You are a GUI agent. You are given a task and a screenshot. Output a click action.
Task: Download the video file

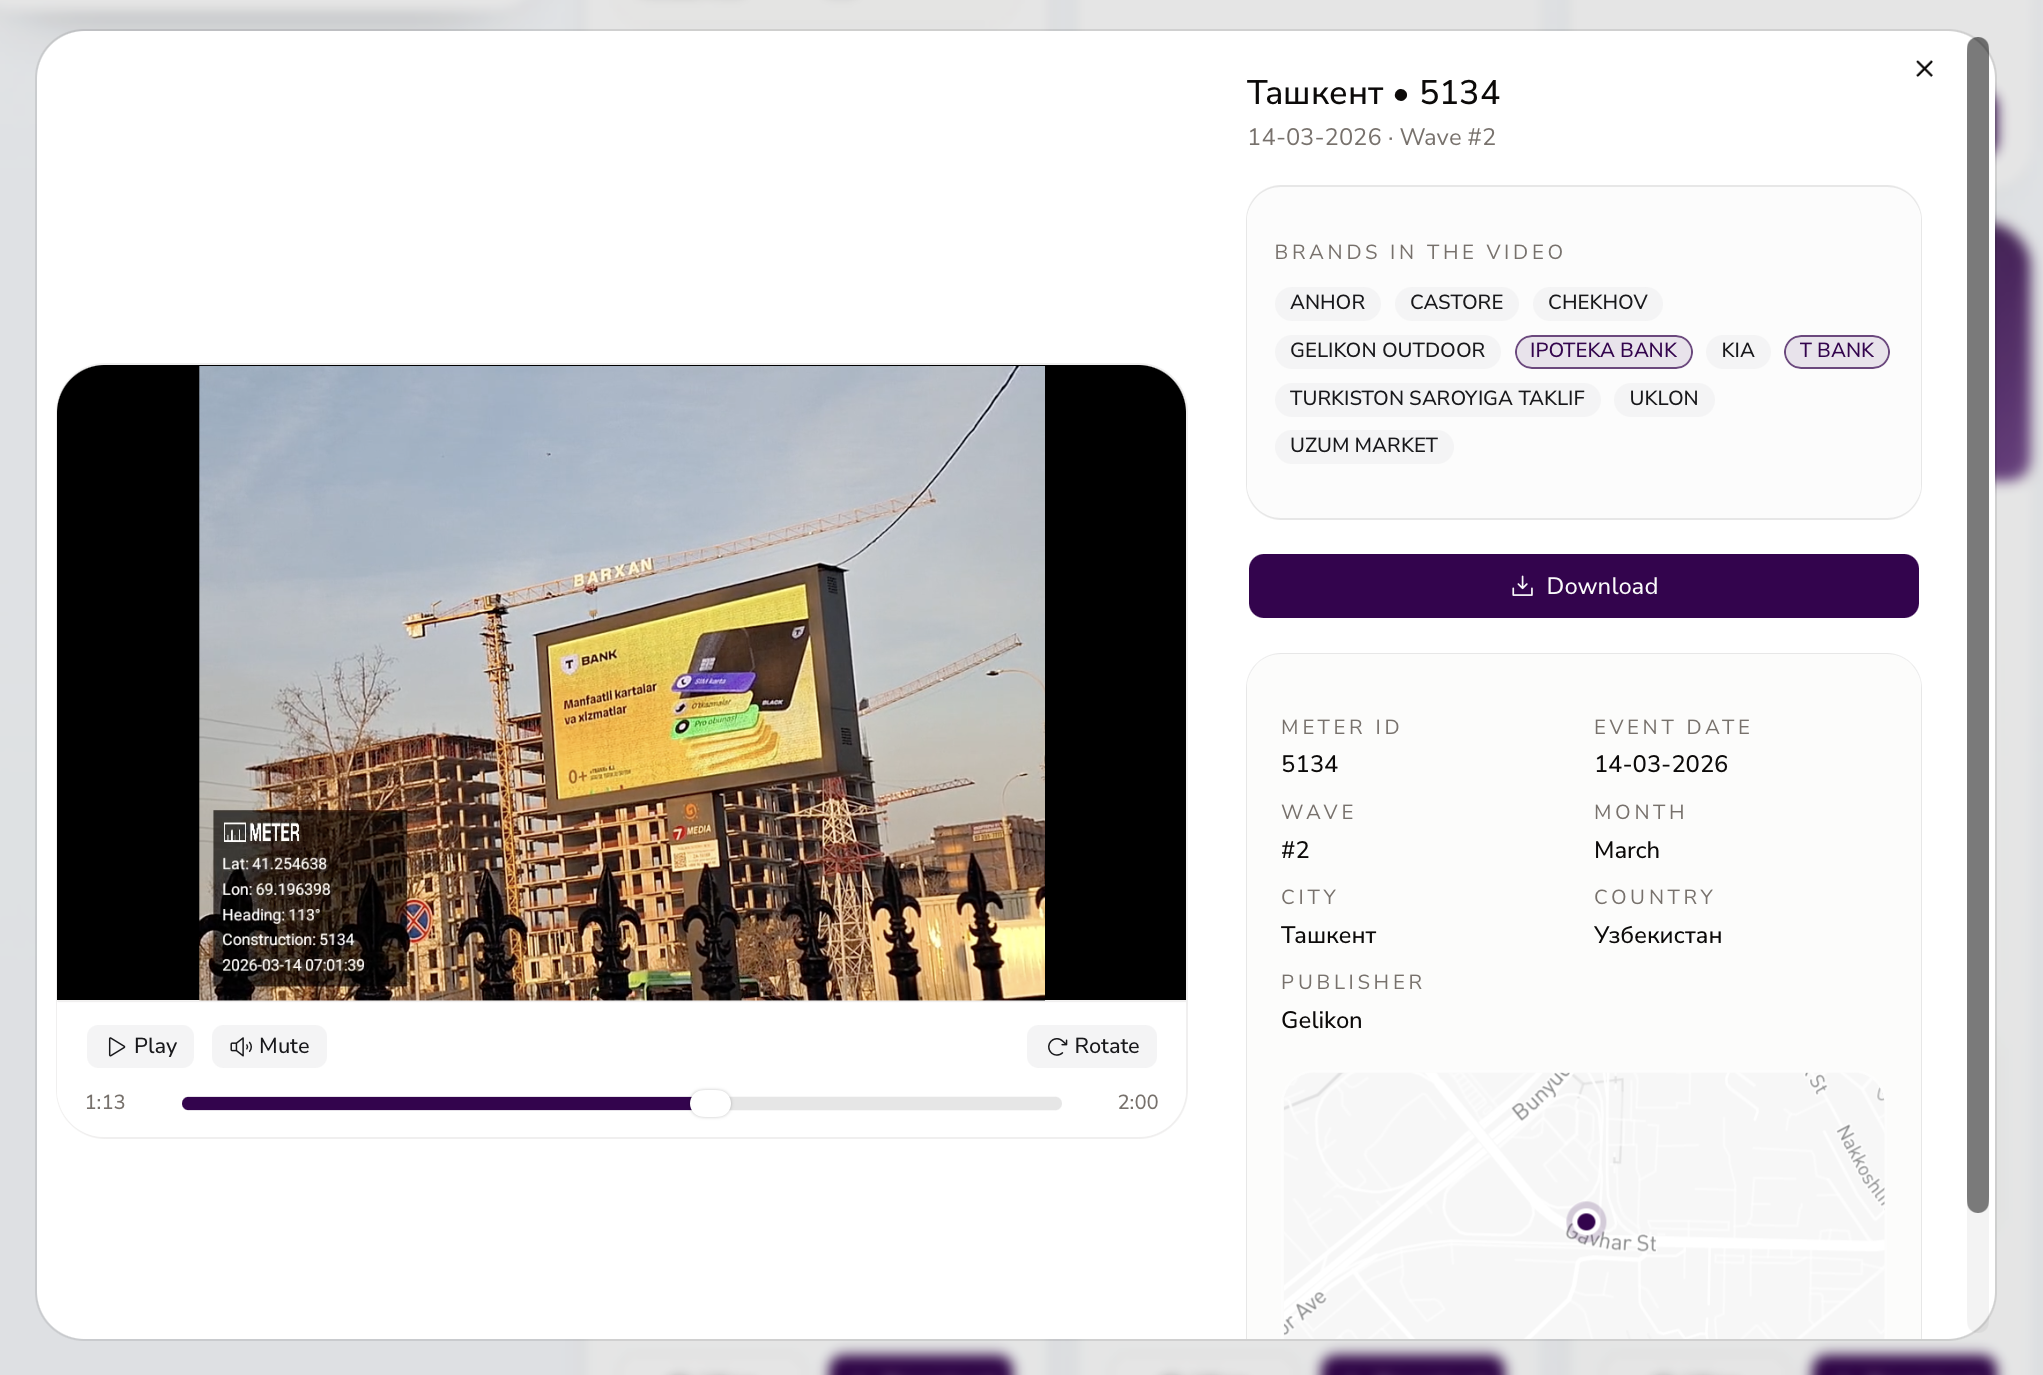(x=1583, y=586)
